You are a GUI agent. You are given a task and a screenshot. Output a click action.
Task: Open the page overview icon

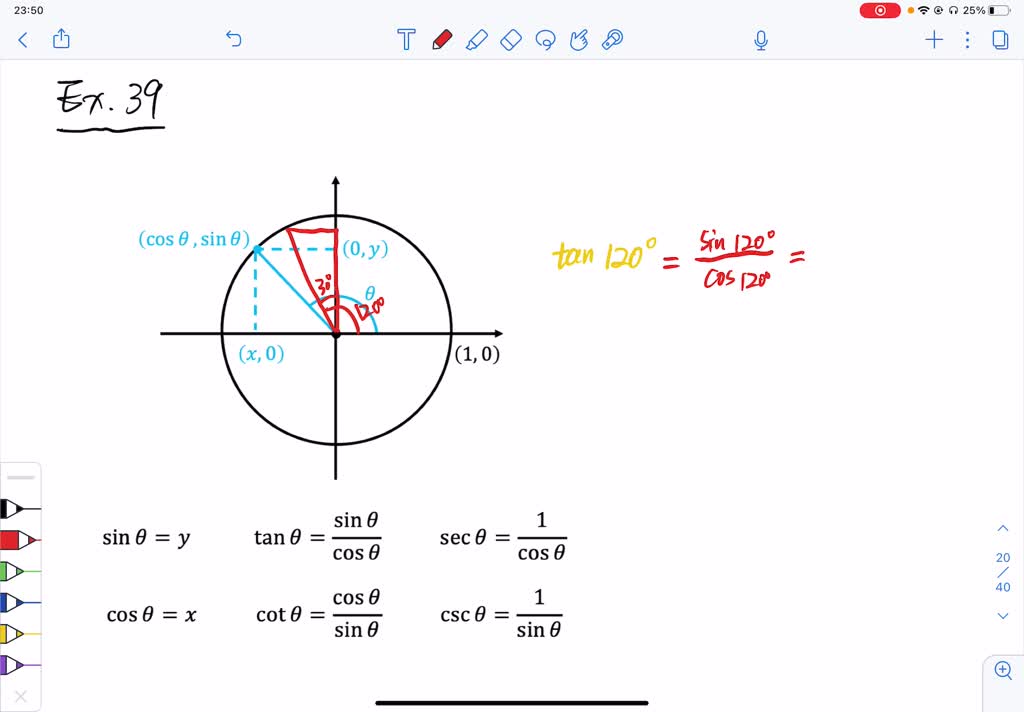pyautogui.click(x=1000, y=40)
